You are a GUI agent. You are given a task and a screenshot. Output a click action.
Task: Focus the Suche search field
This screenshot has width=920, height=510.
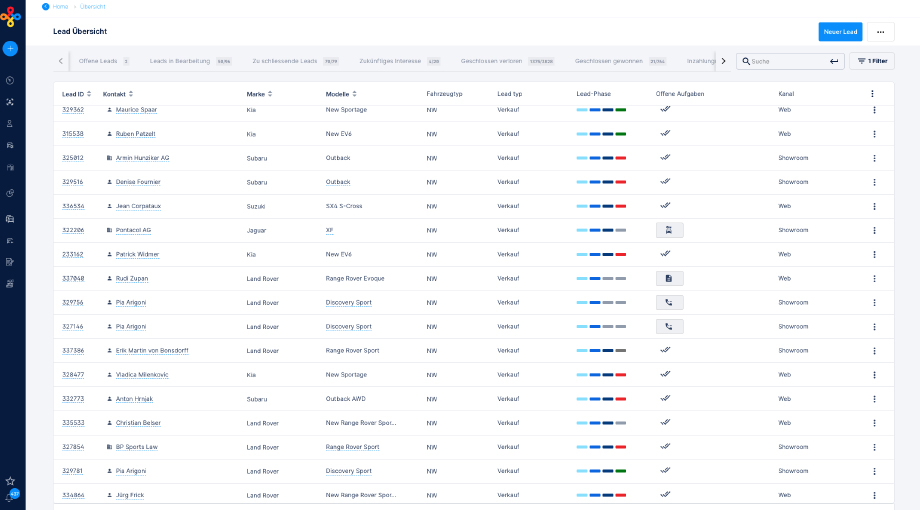(788, 61)
